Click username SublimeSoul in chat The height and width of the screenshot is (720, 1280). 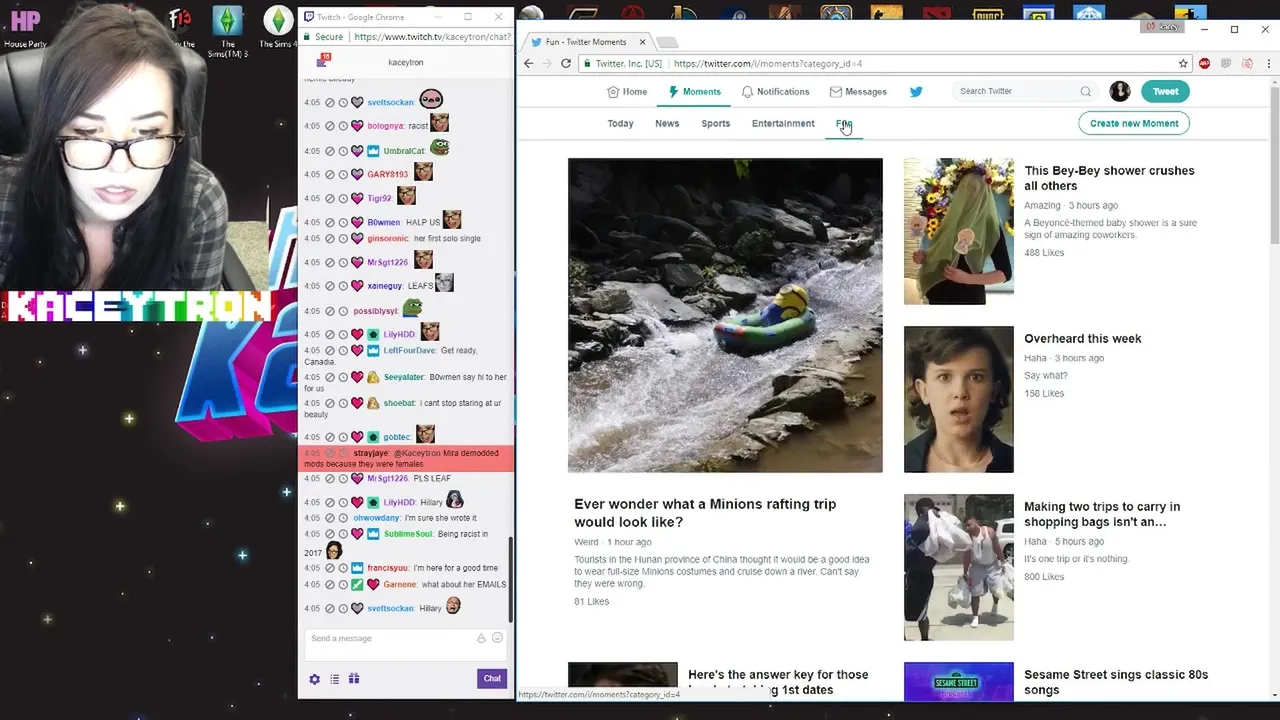pos(408,534)
